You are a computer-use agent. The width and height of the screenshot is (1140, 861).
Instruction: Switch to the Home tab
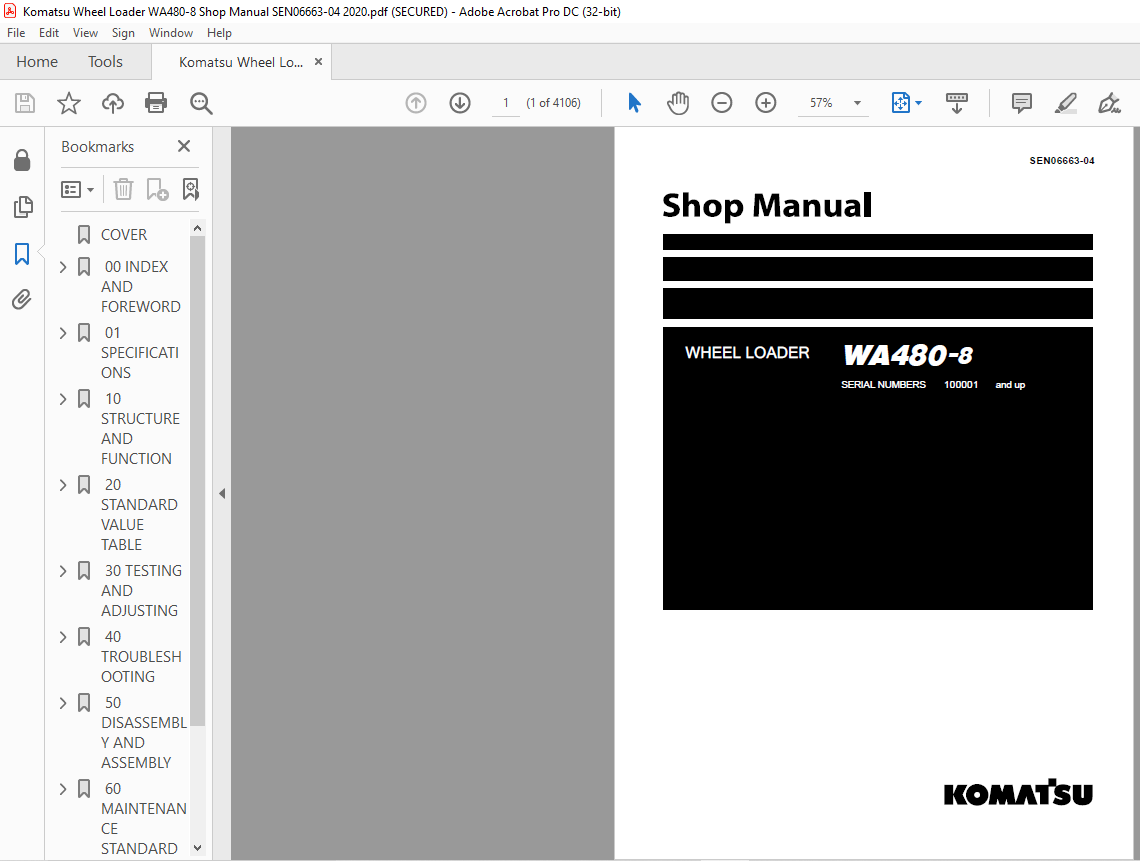pyautogui.click(x=37, y=62)
